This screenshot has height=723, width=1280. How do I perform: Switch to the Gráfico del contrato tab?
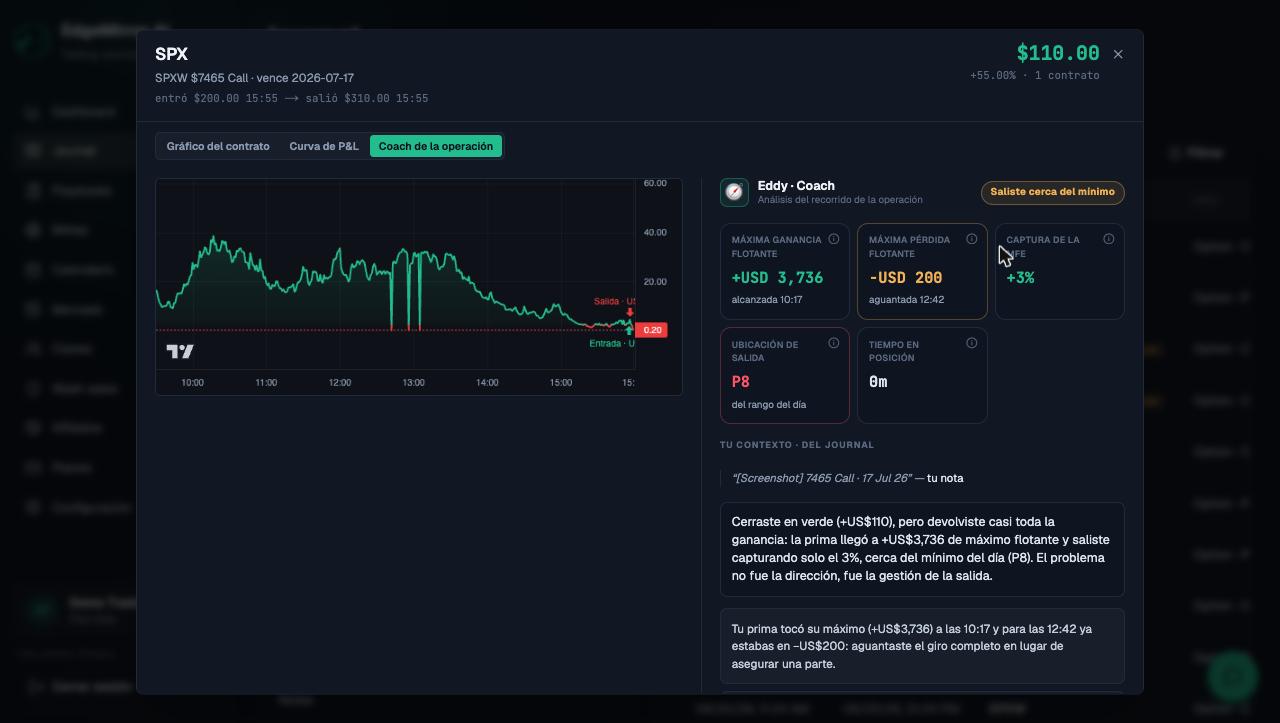(x=218, y=146)
